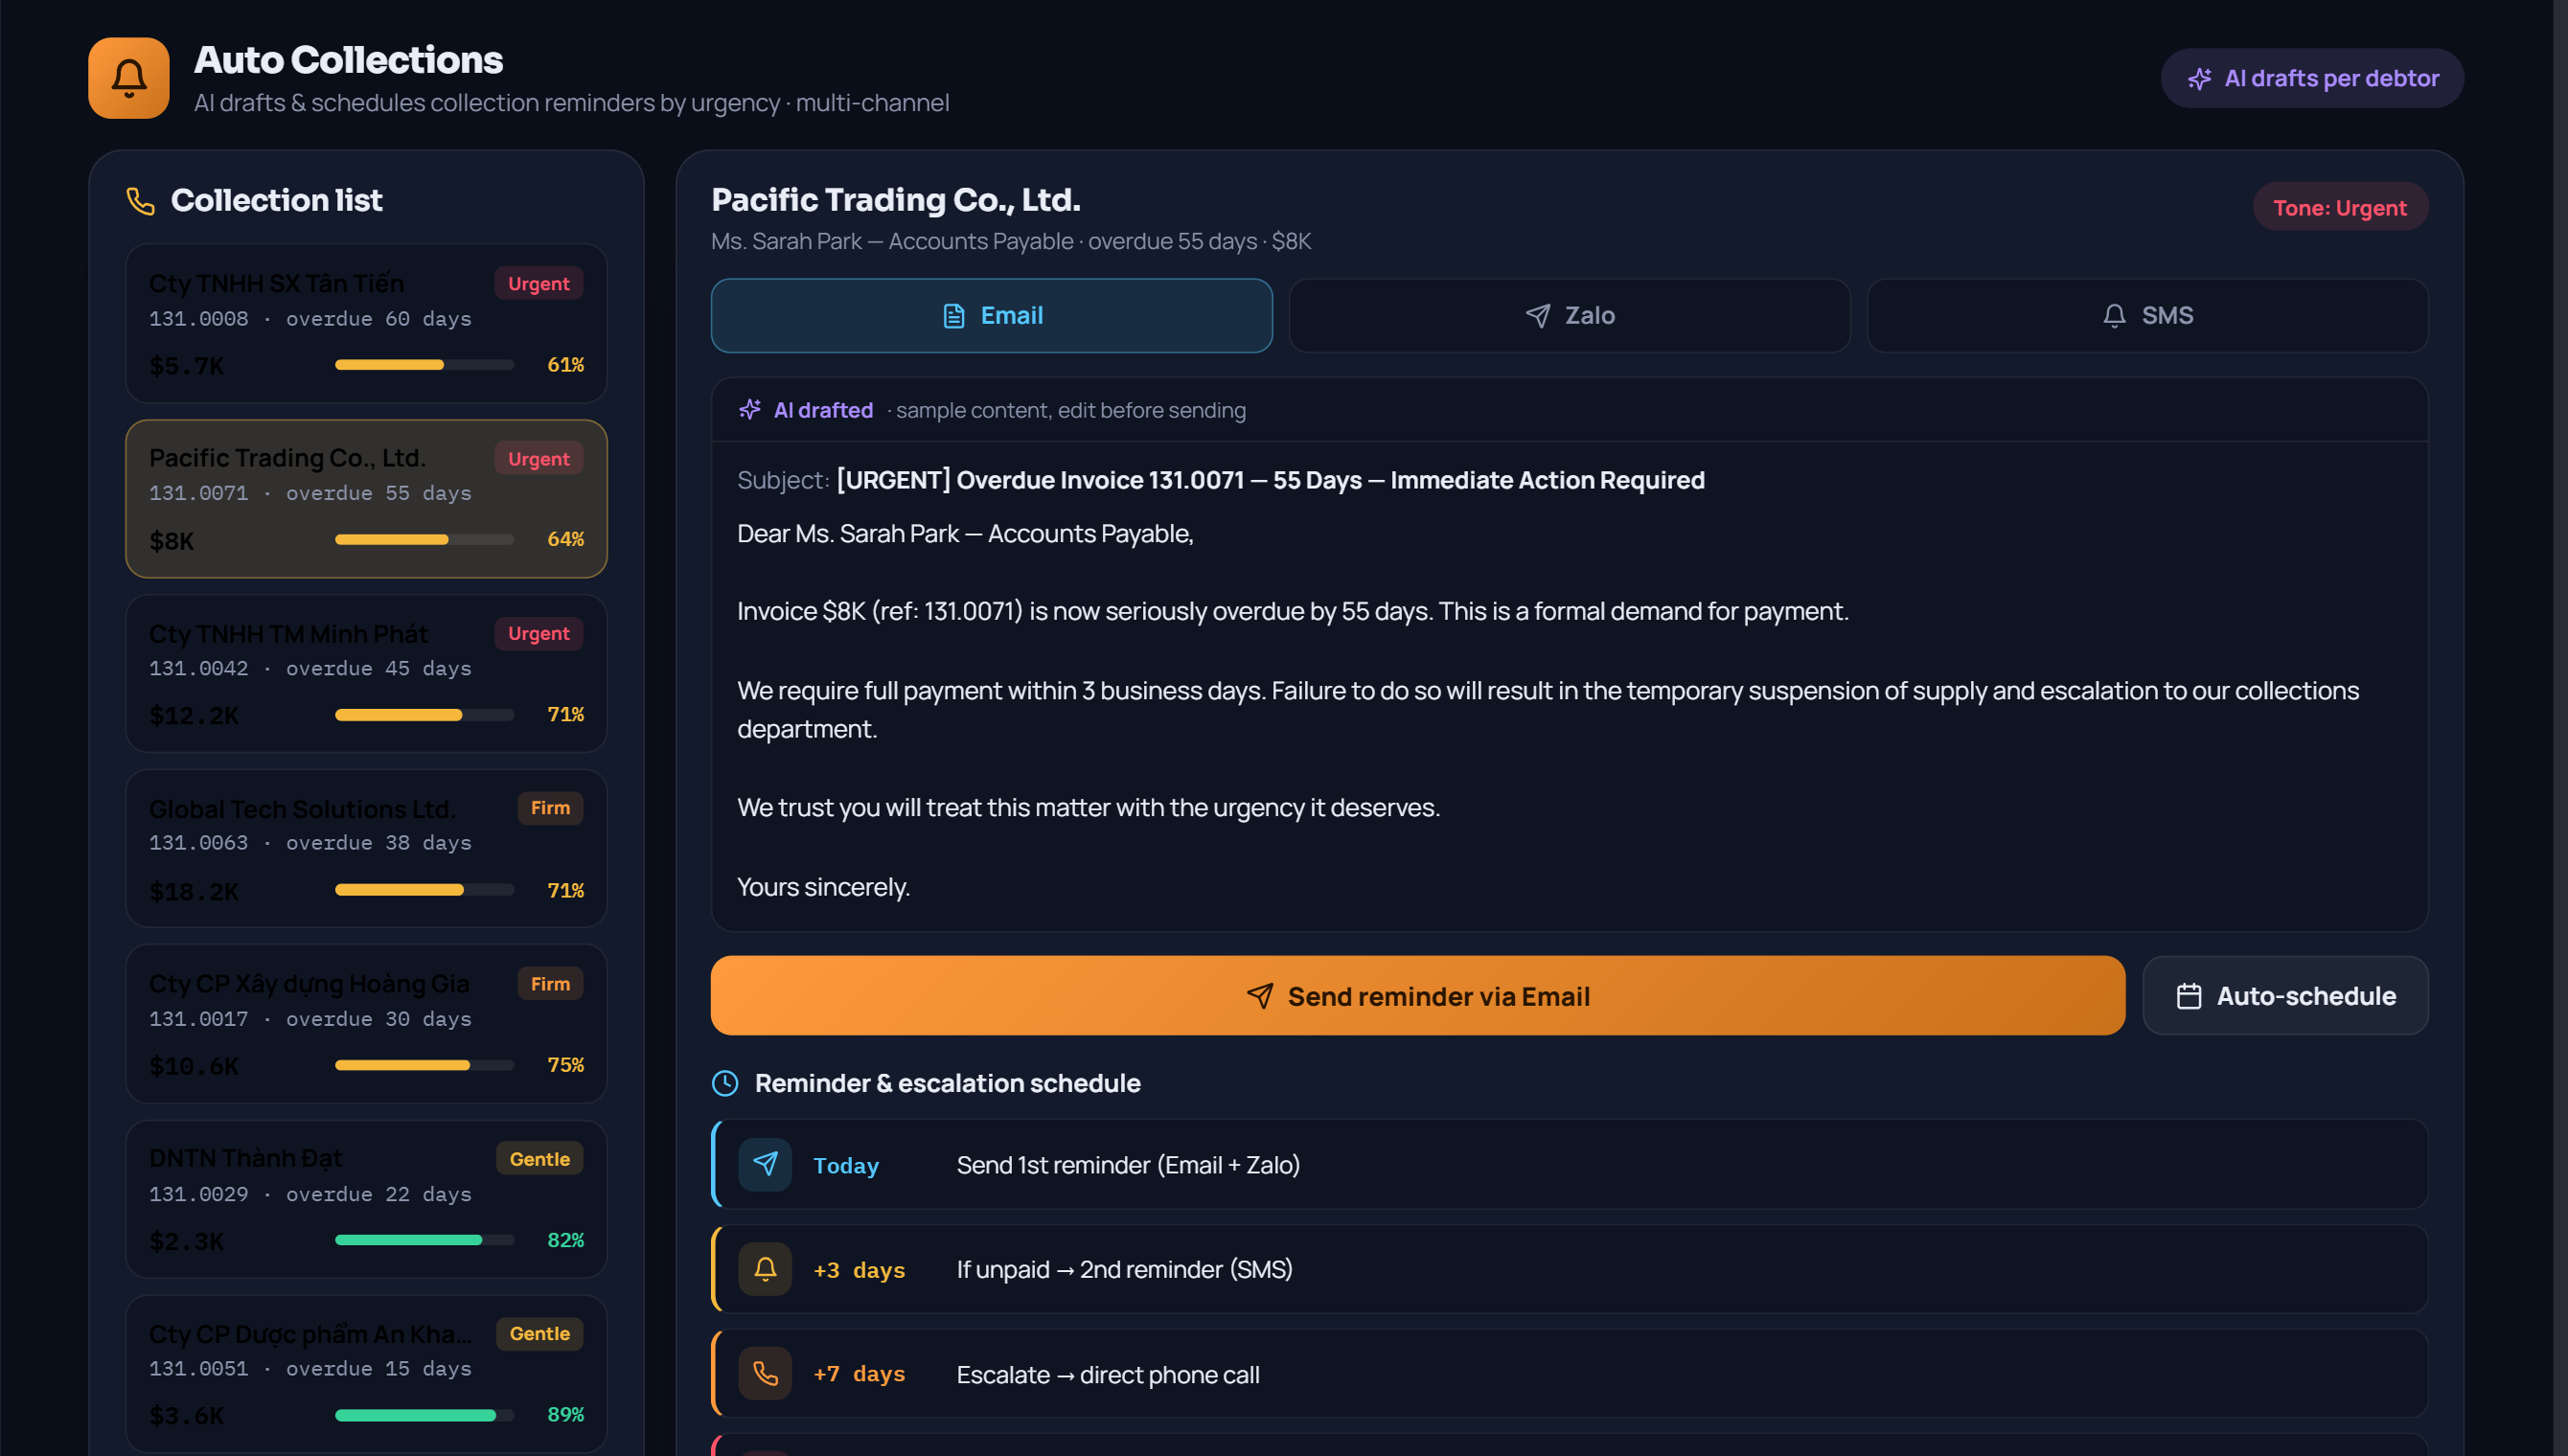Viewport: 2568px width, 1456px height.
Task: Click the 'Today' schedule label
Action: (x=846, y=1166)
